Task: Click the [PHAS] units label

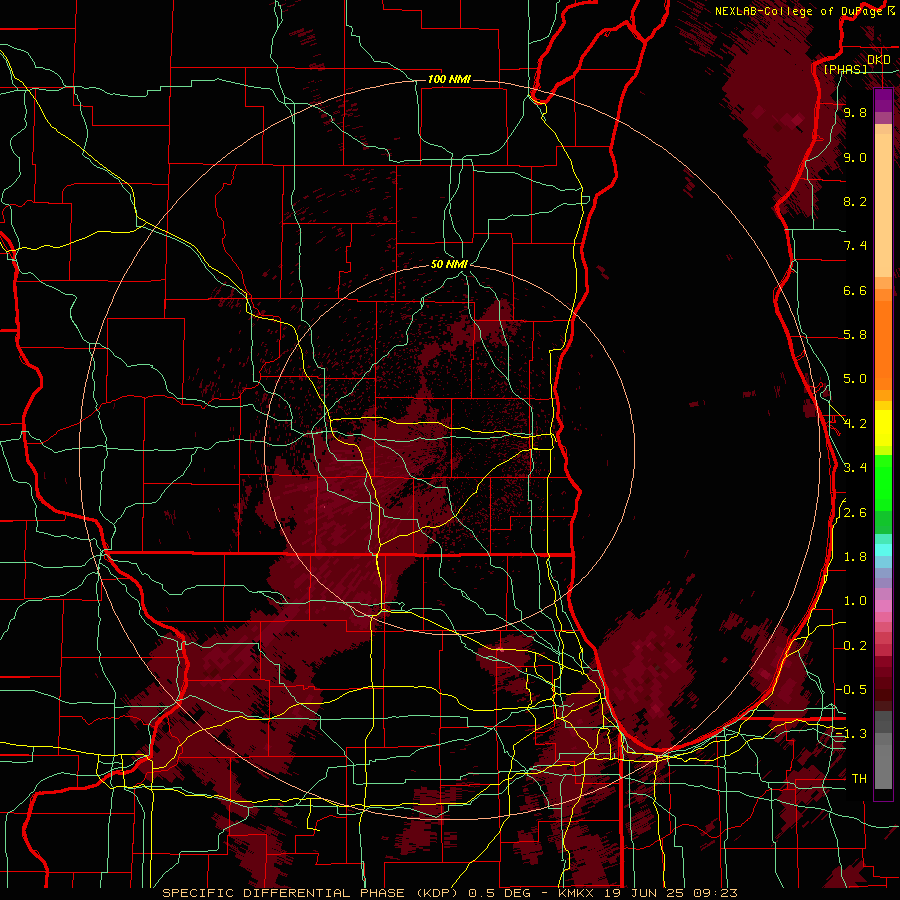Action: coord(845,69)
